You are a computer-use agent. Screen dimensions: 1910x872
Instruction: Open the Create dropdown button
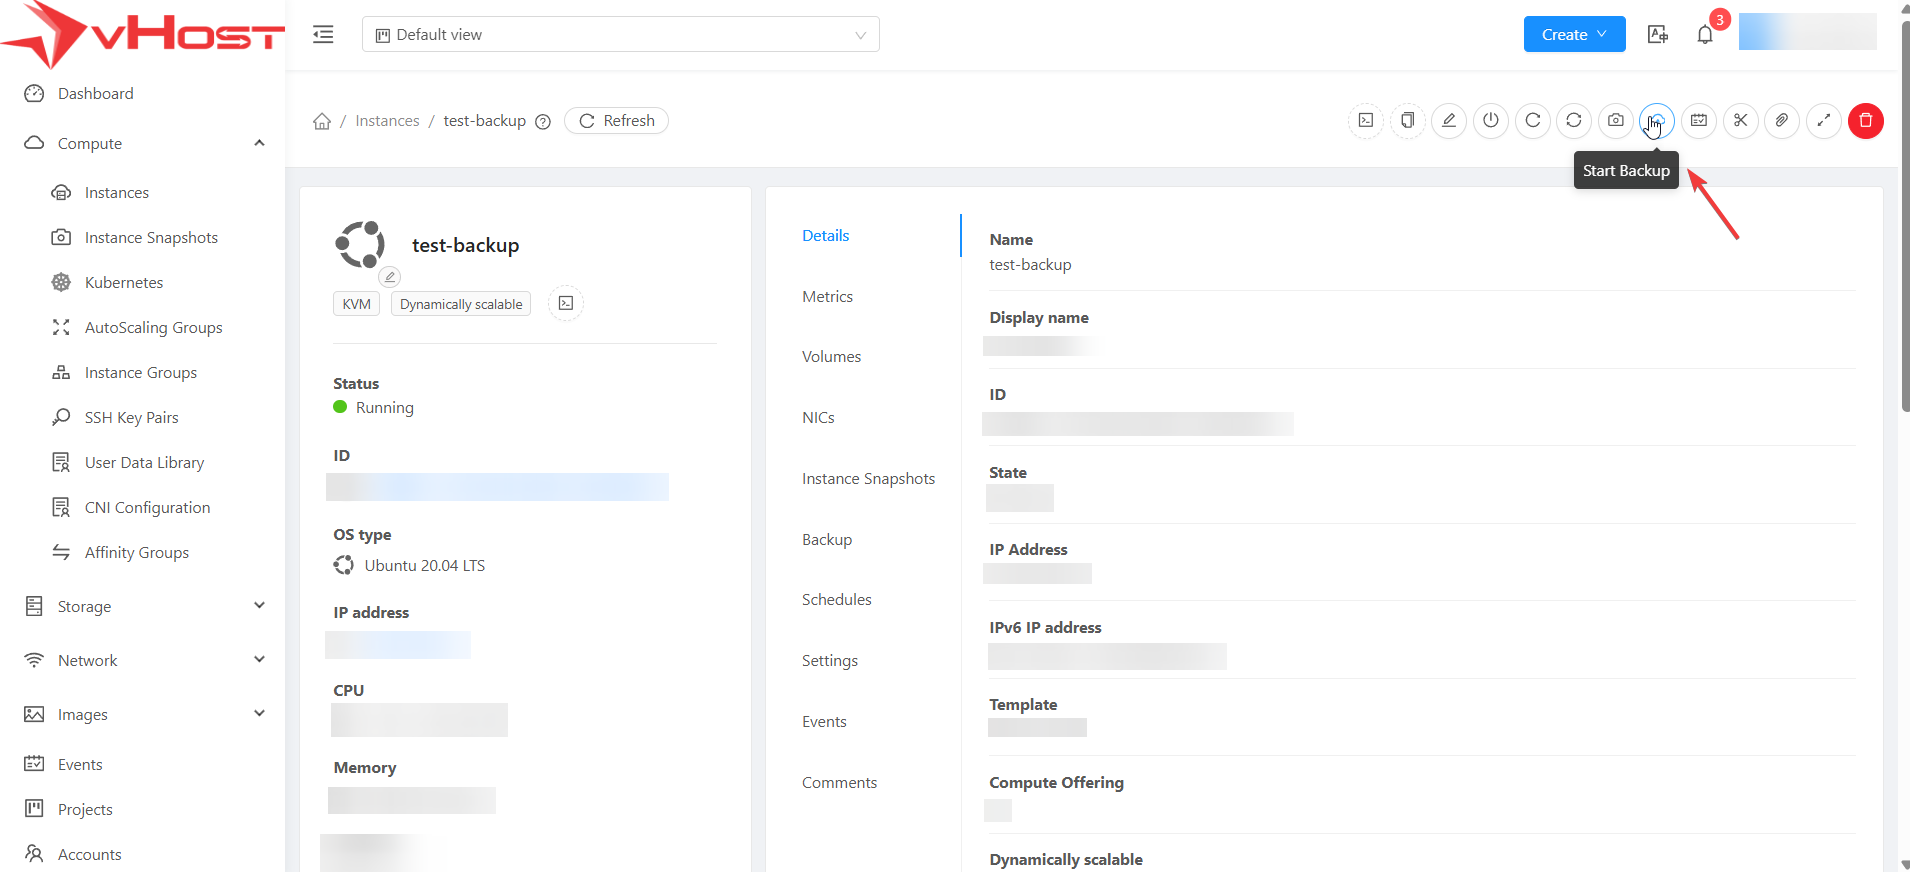point(1574,35)
